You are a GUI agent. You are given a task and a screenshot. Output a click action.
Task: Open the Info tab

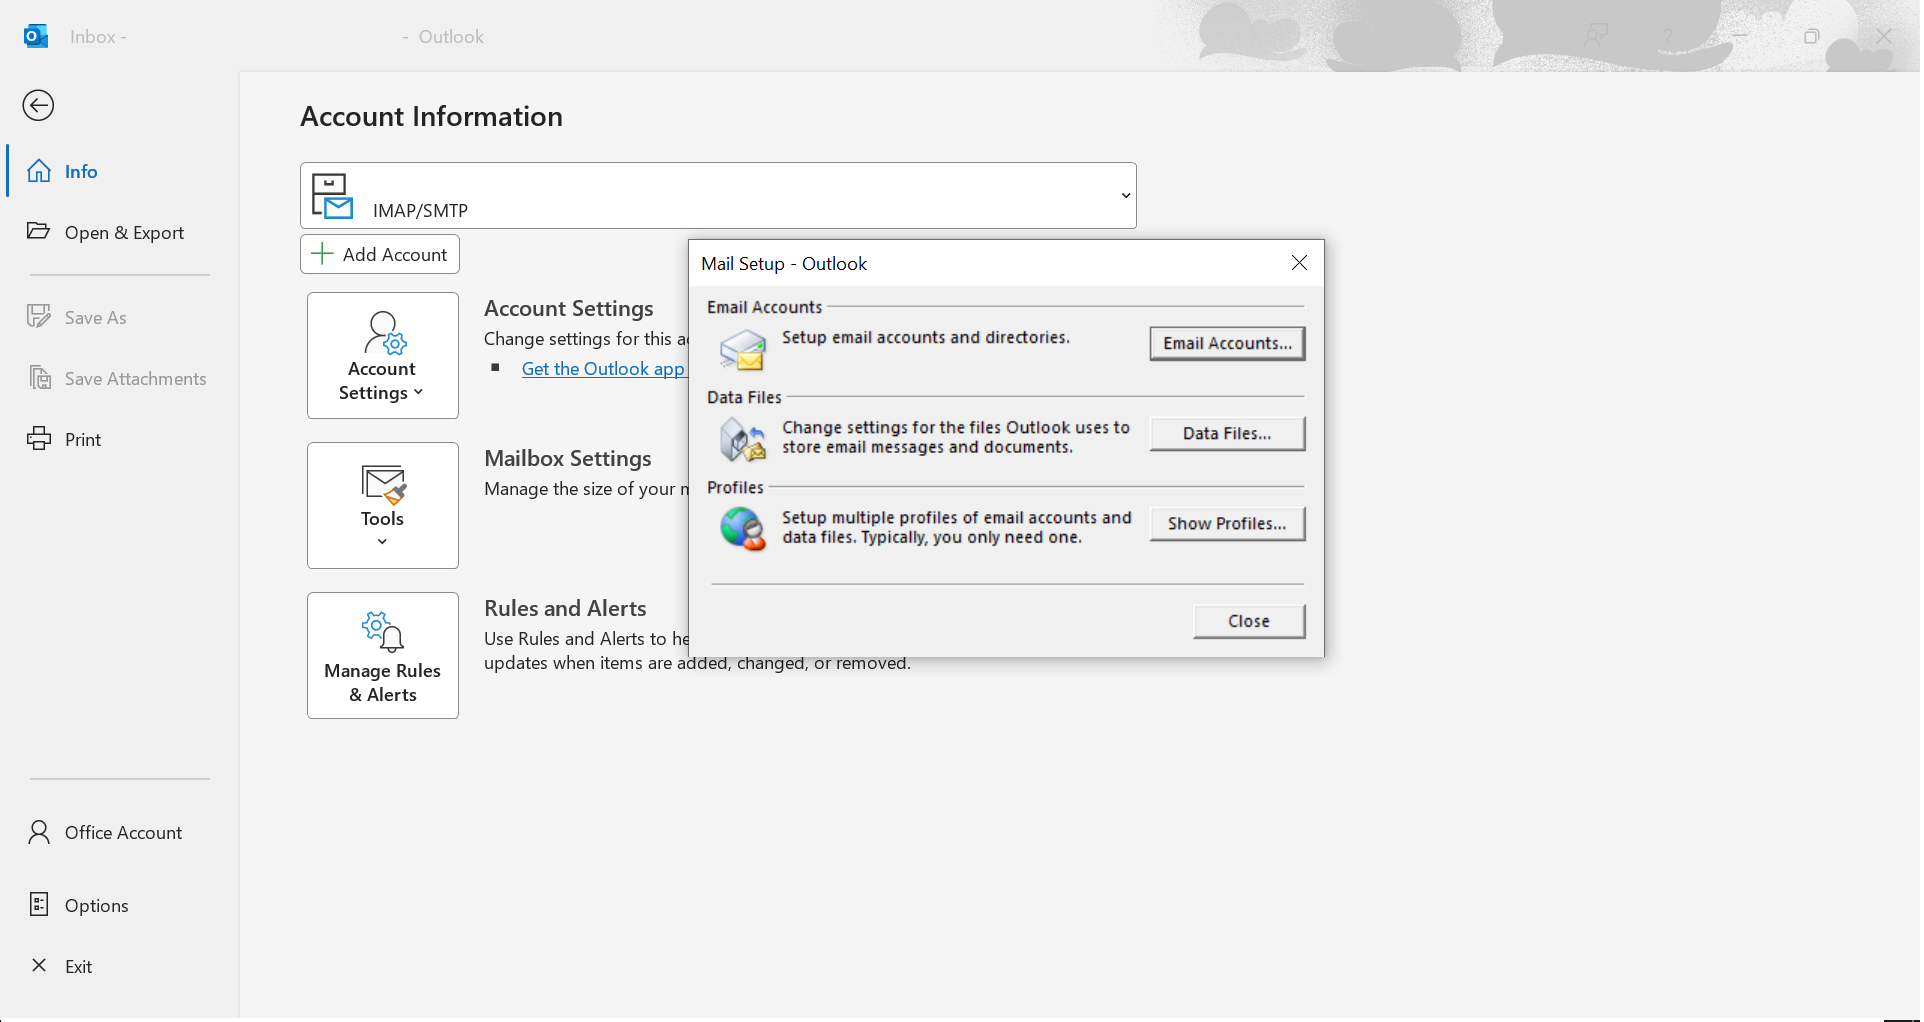[120, 171]
